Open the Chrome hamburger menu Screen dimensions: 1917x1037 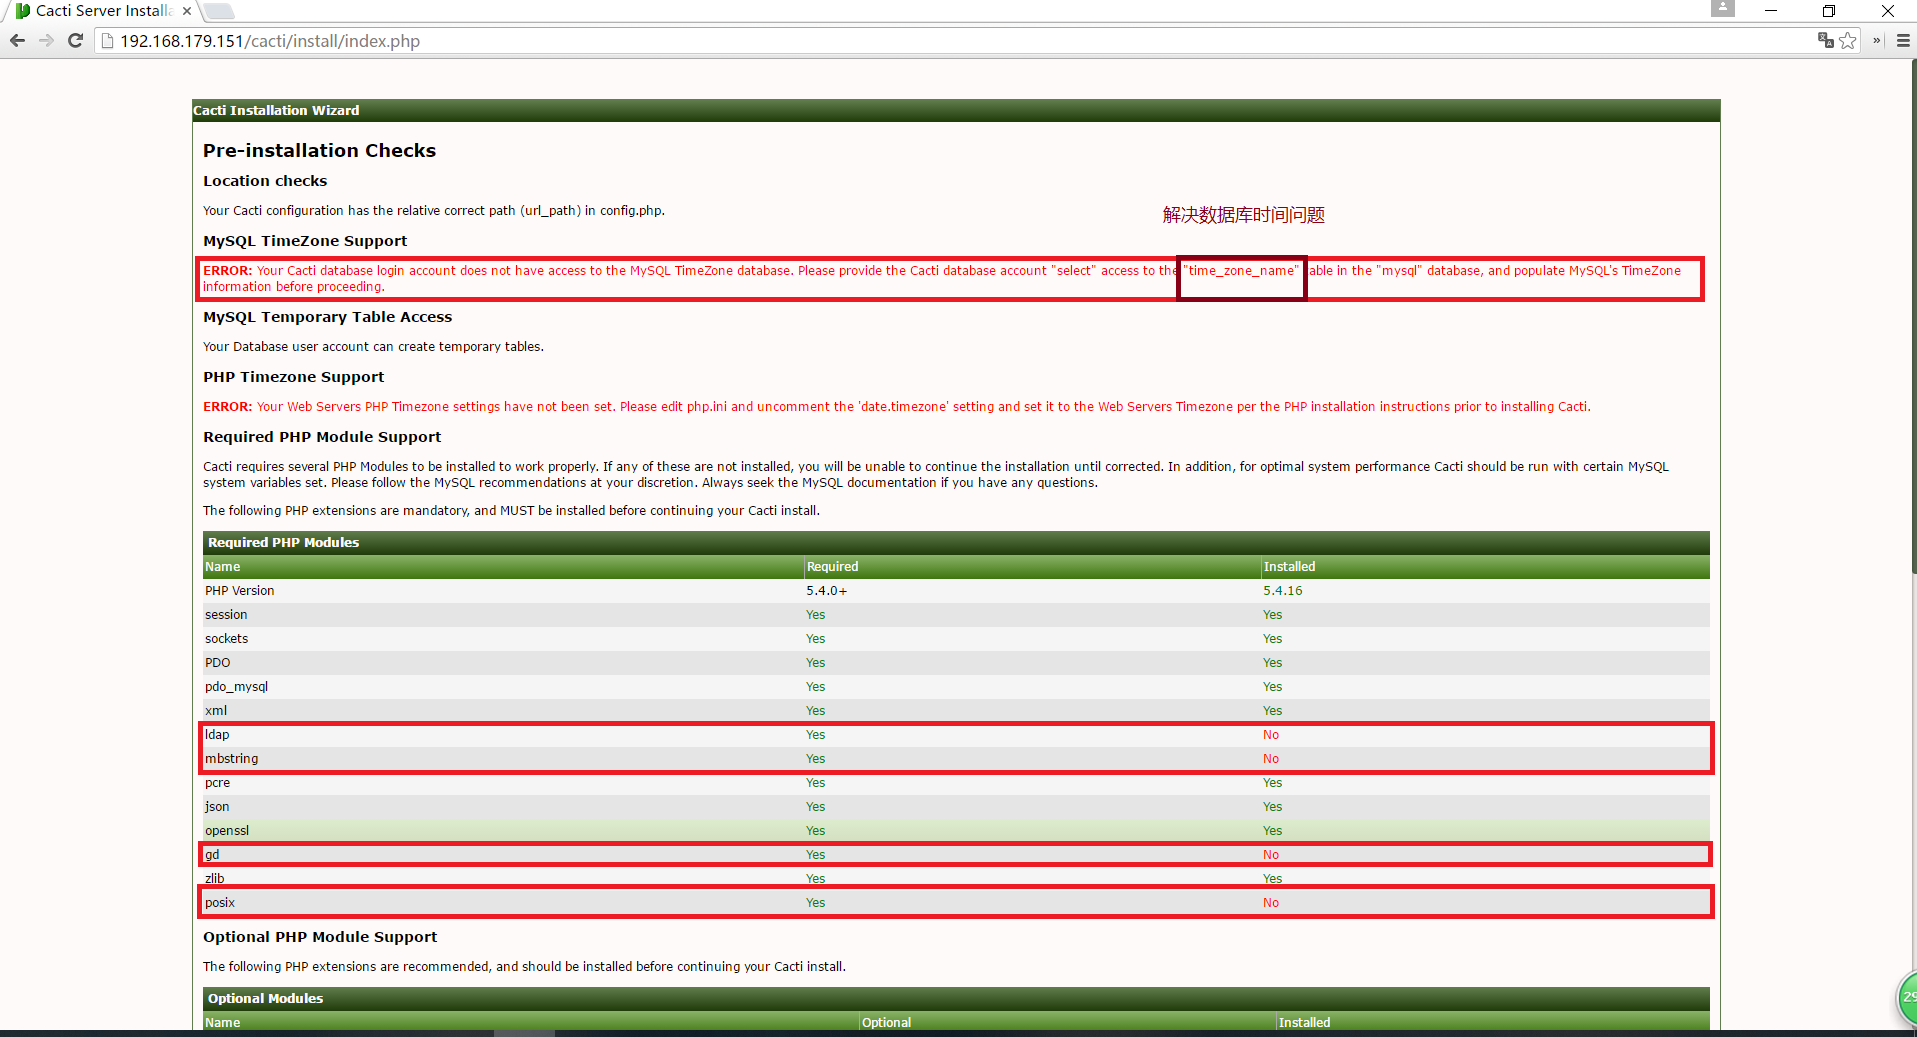tap(1903, 41)
